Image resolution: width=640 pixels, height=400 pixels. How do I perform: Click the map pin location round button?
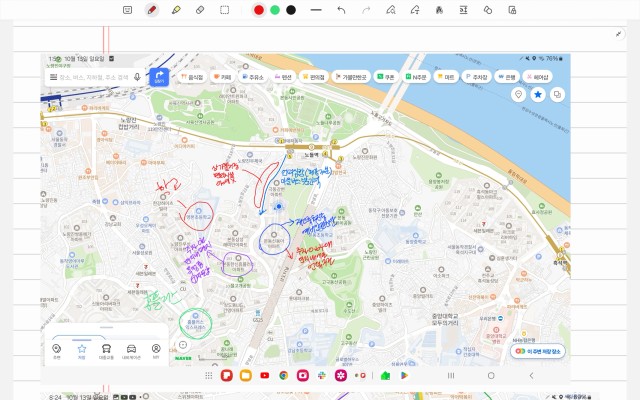pos(518,95)
